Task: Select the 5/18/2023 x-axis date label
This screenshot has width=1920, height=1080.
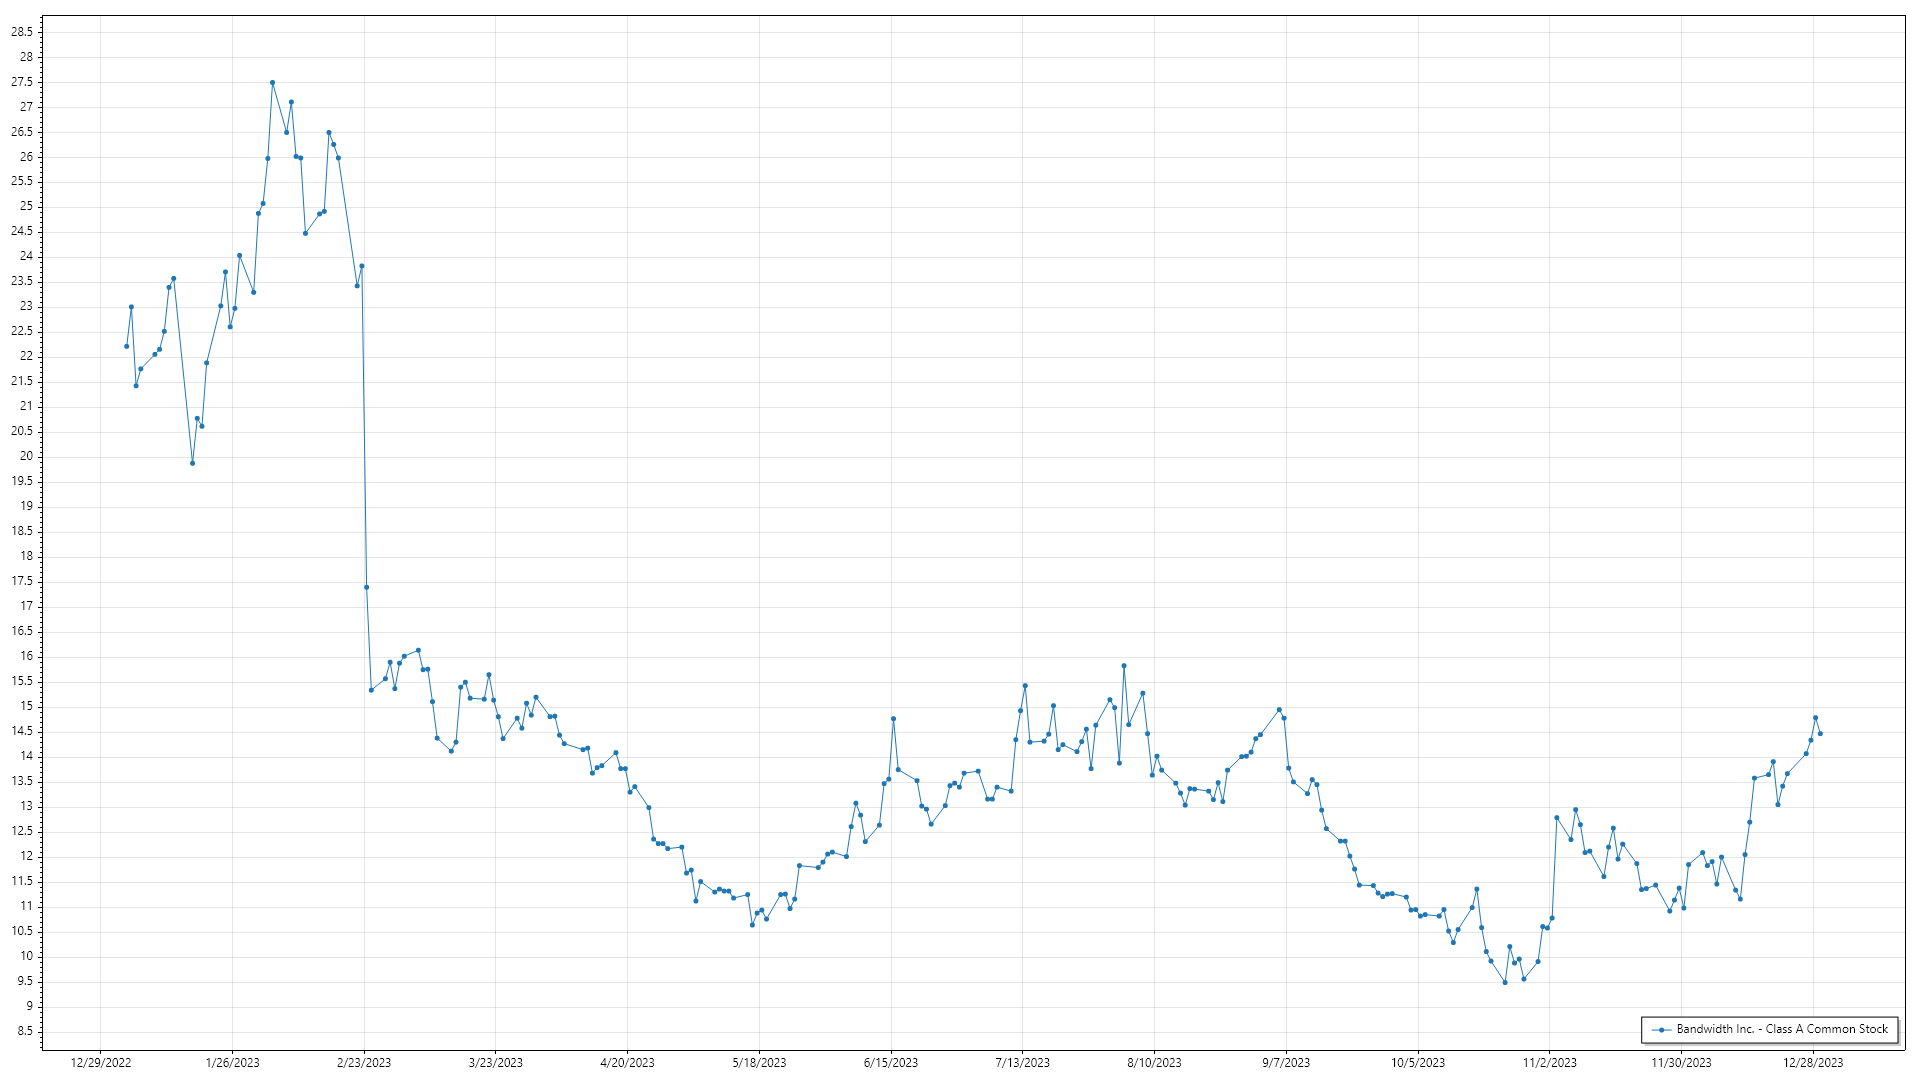Action: [759, 1063]
